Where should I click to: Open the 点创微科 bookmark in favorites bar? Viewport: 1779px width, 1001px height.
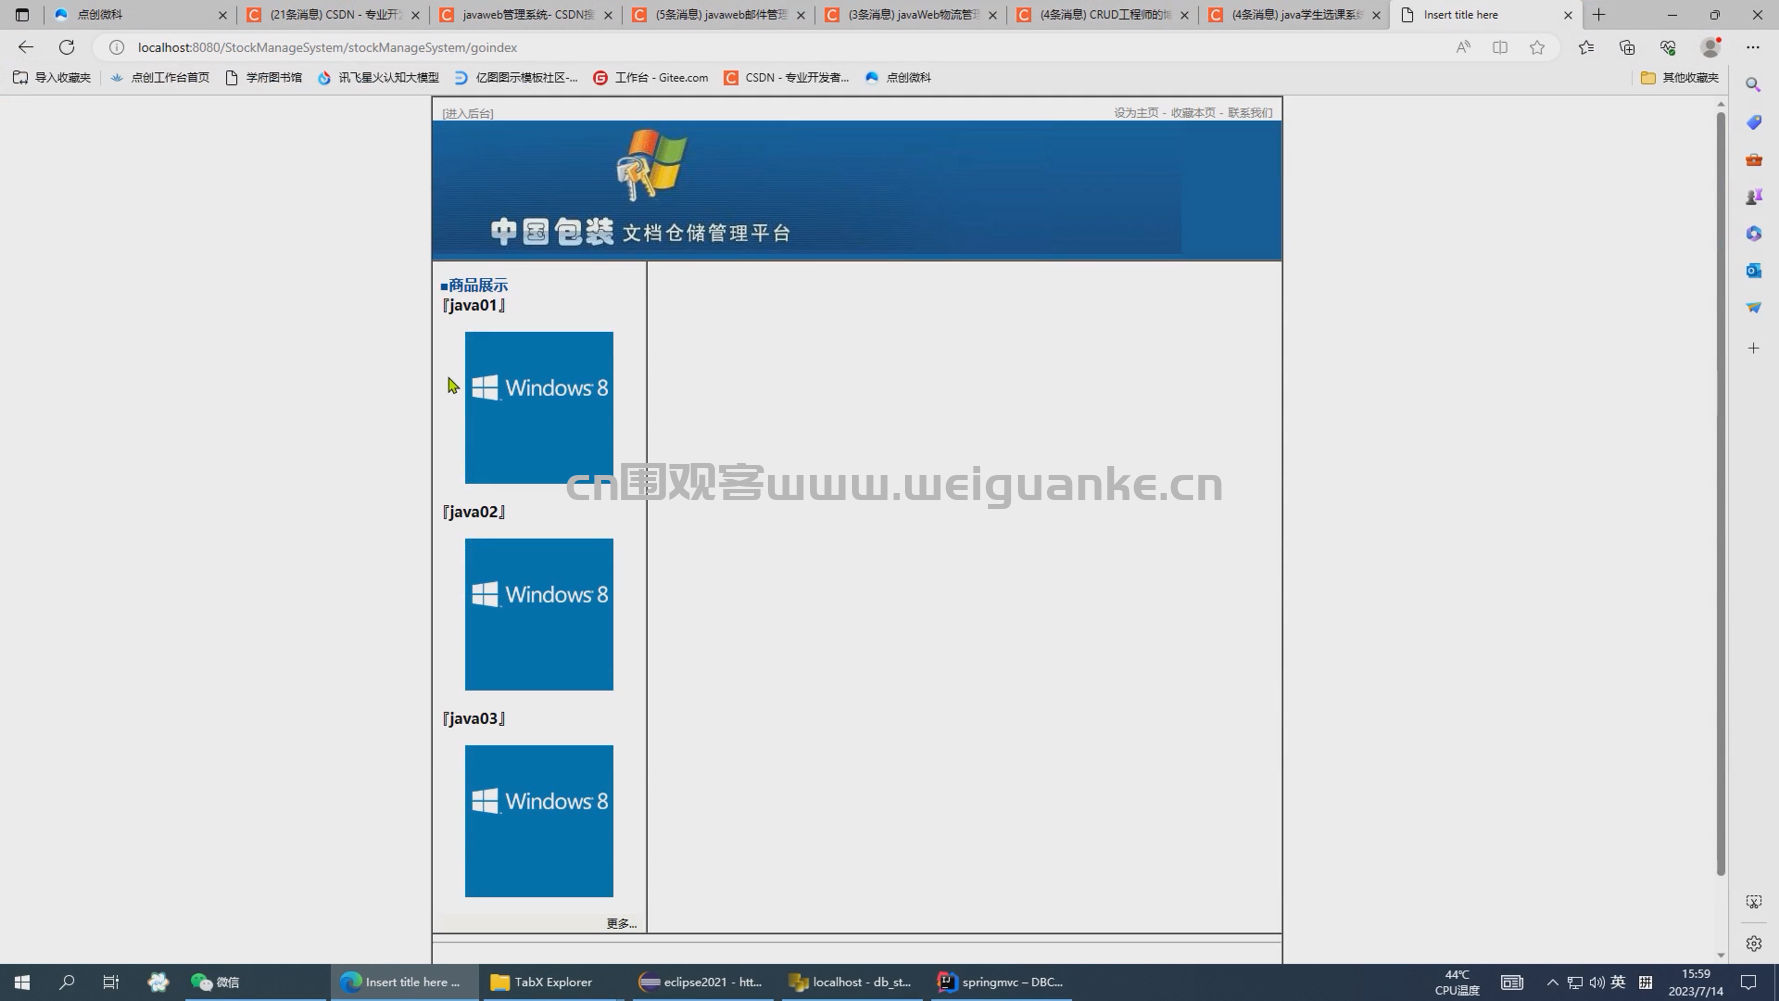tap(898, 77)
